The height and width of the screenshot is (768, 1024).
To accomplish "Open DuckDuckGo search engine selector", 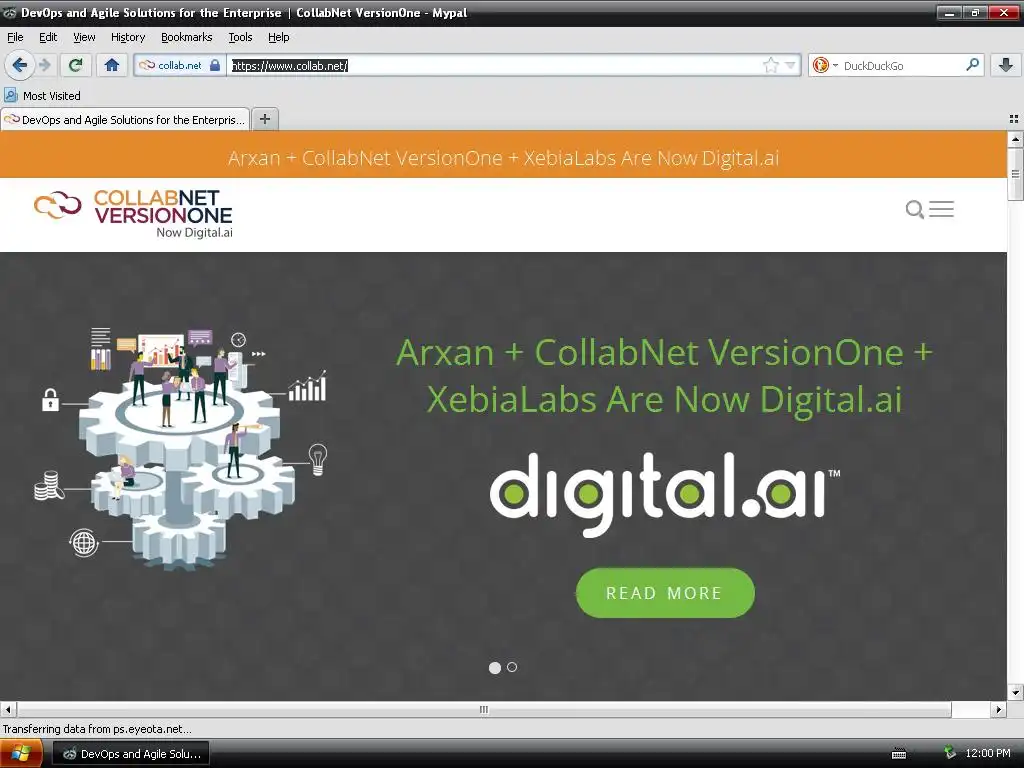I will pos(825,65).
